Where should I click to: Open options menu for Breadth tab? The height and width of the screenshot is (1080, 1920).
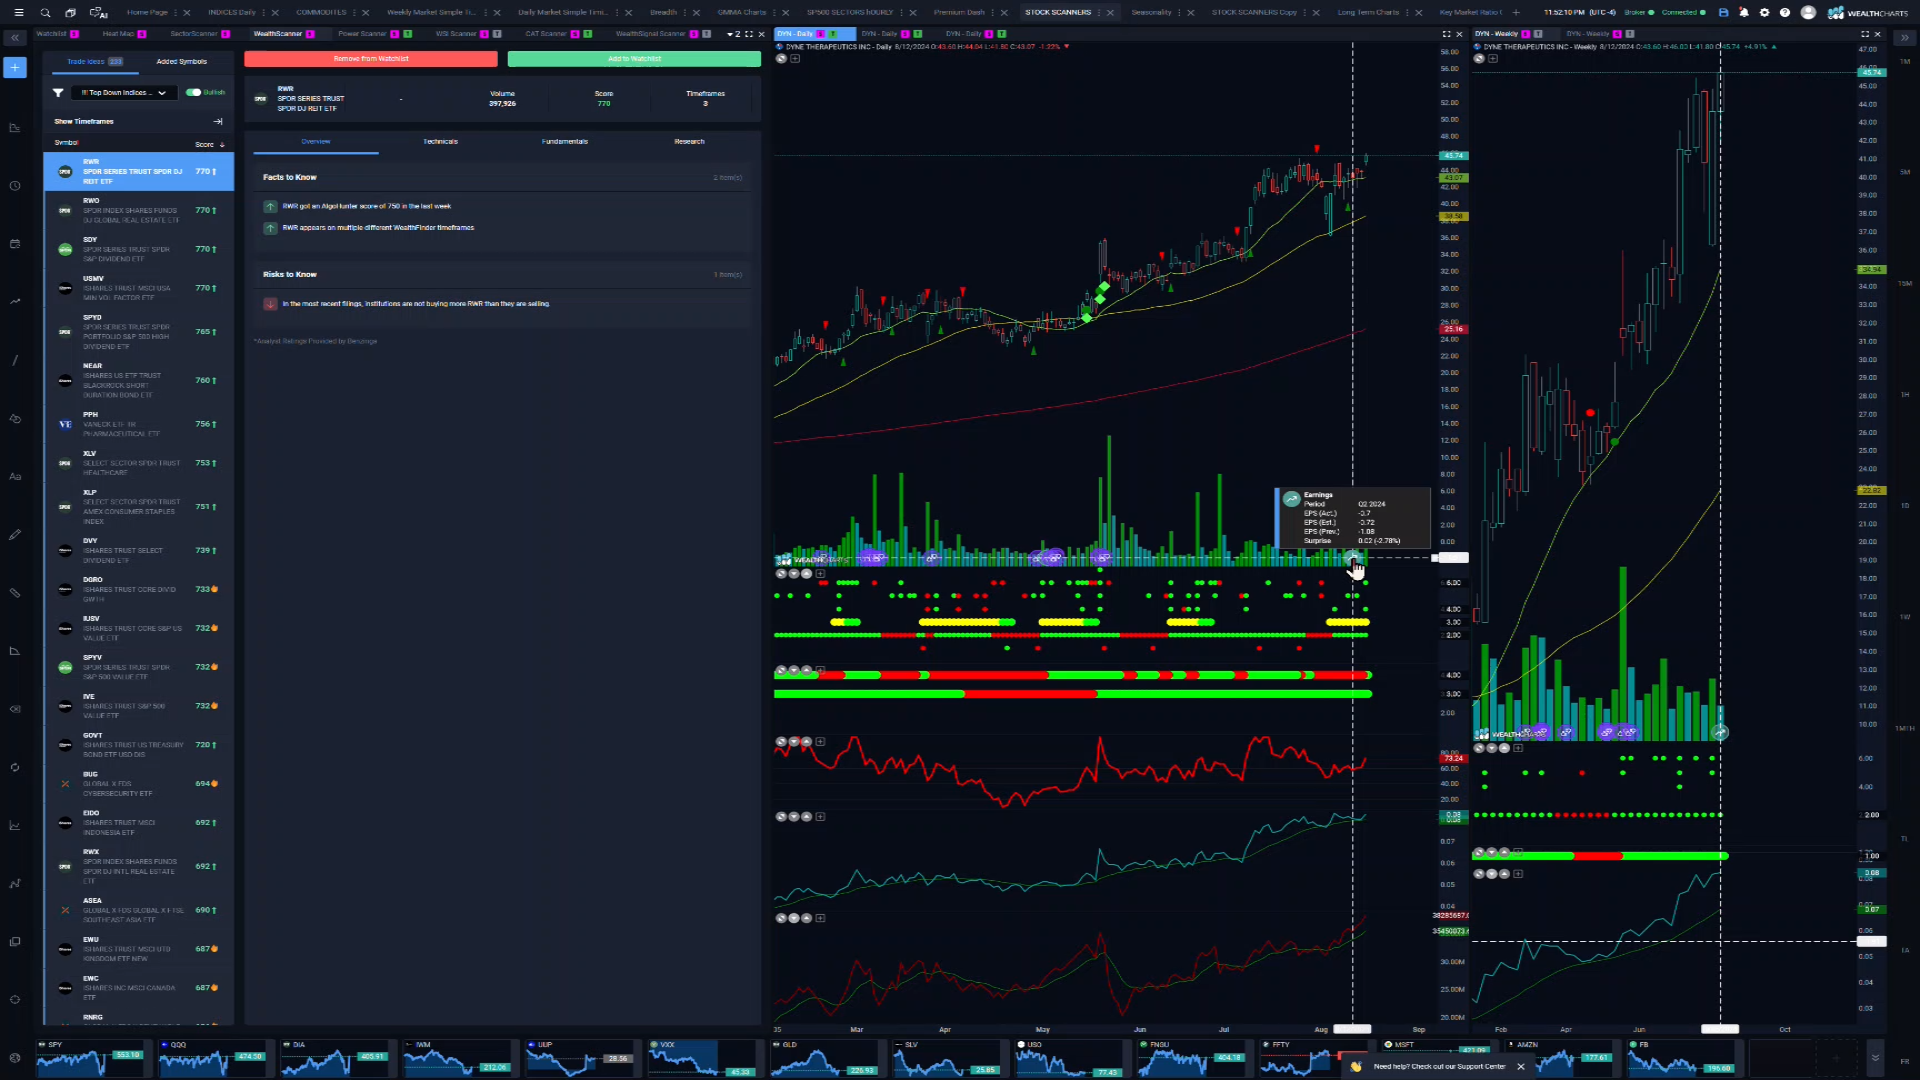click(686, 13)
